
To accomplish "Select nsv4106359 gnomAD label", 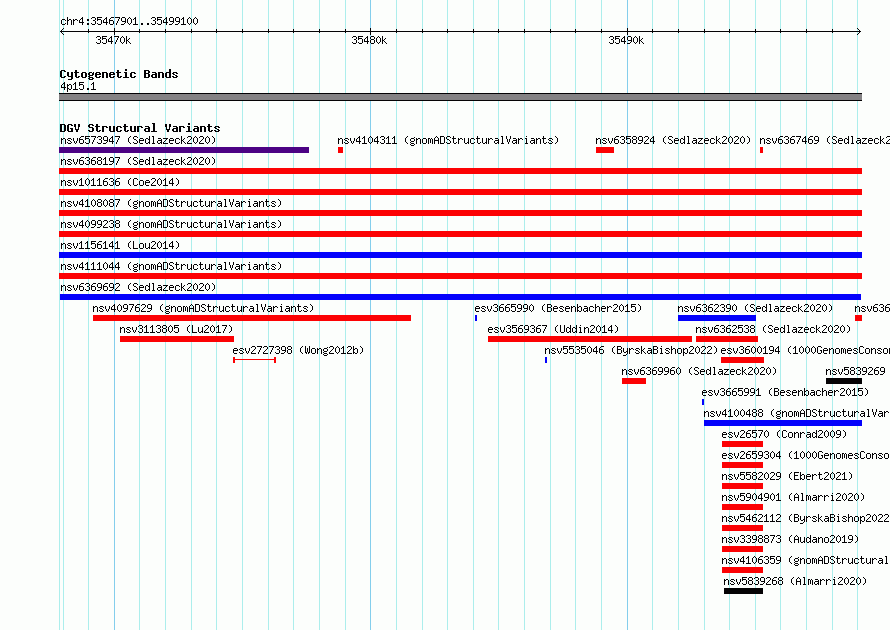I will (x=805, y=560).
